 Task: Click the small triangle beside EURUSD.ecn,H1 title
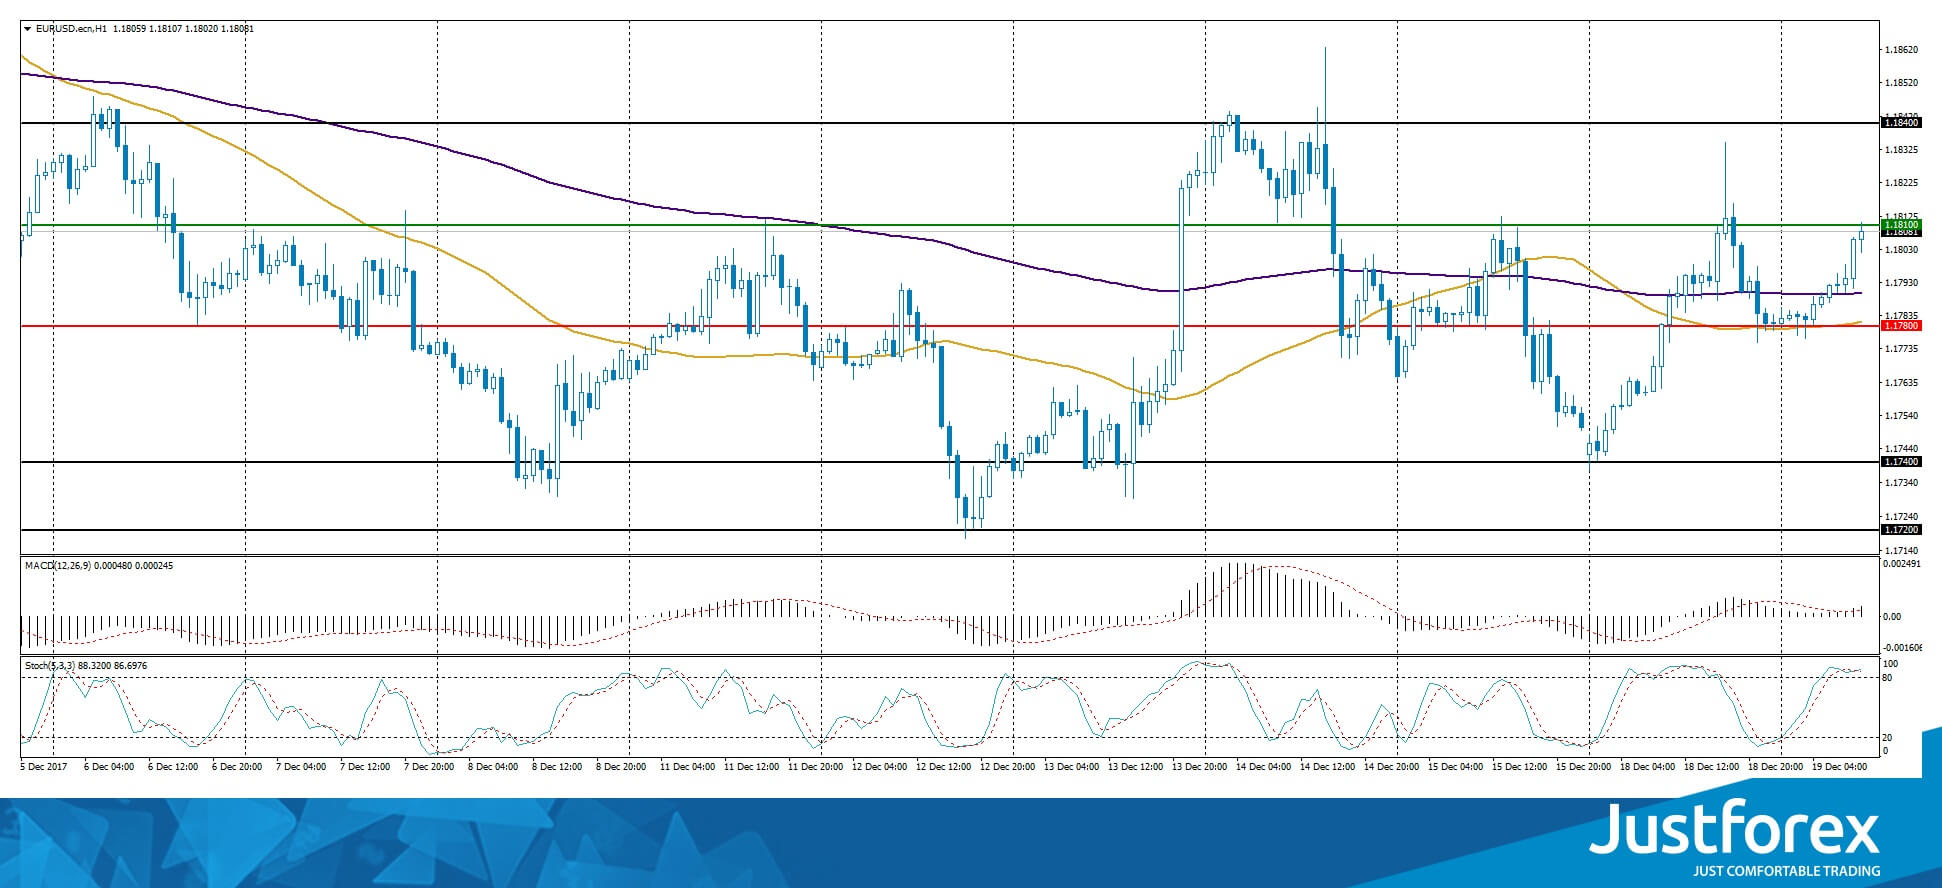coord(28,29)
